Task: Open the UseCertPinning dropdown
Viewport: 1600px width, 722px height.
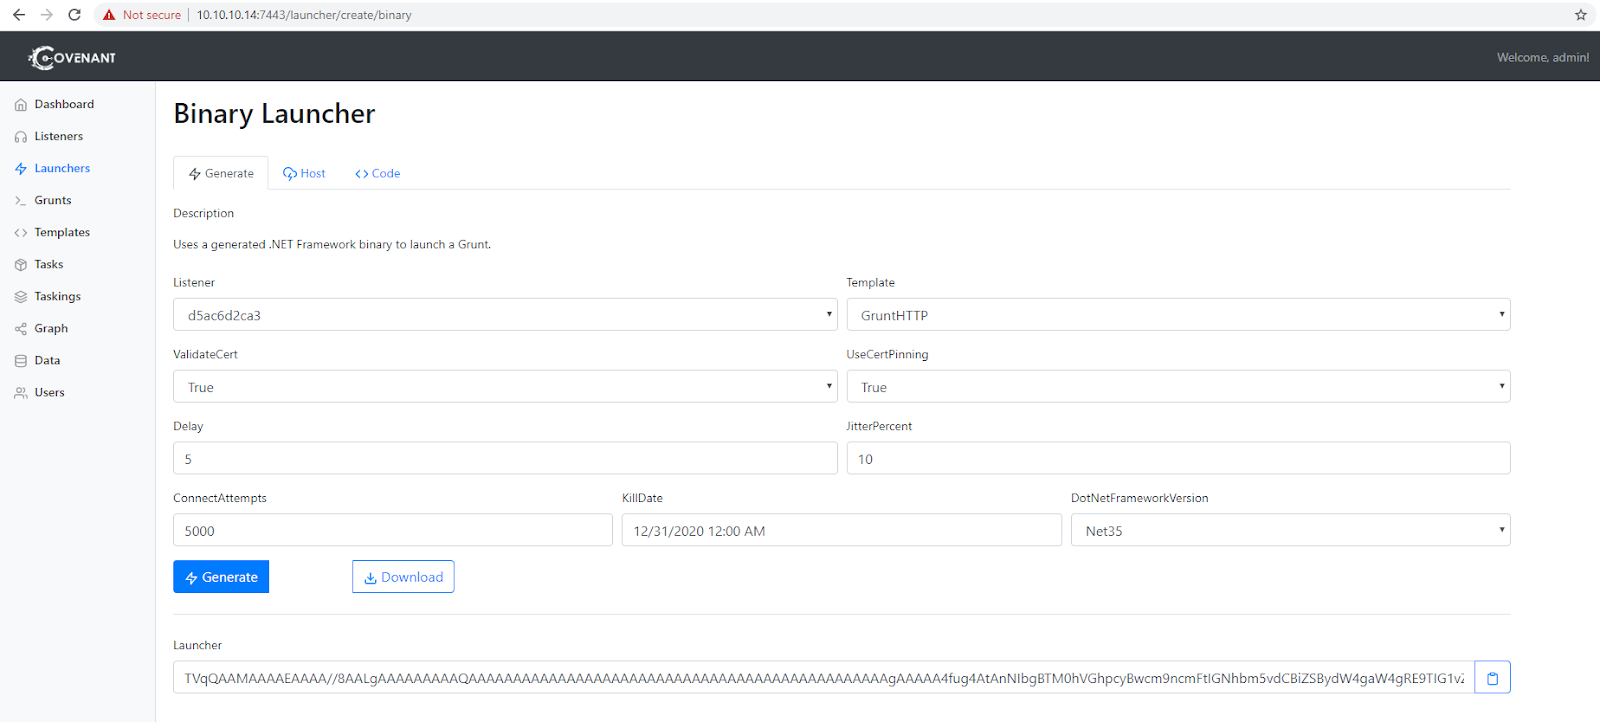Action: [1178, 387]
